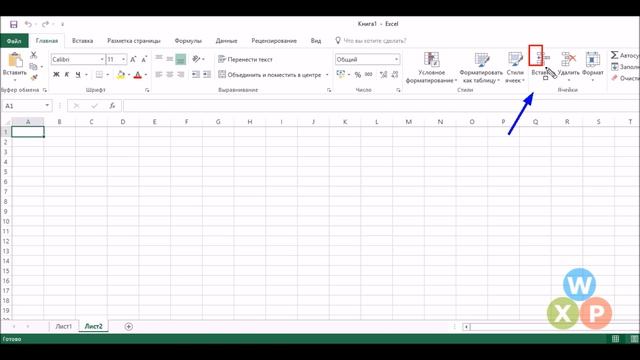
Task: Switch to the Данные tab
Action: tap(227, 41)
